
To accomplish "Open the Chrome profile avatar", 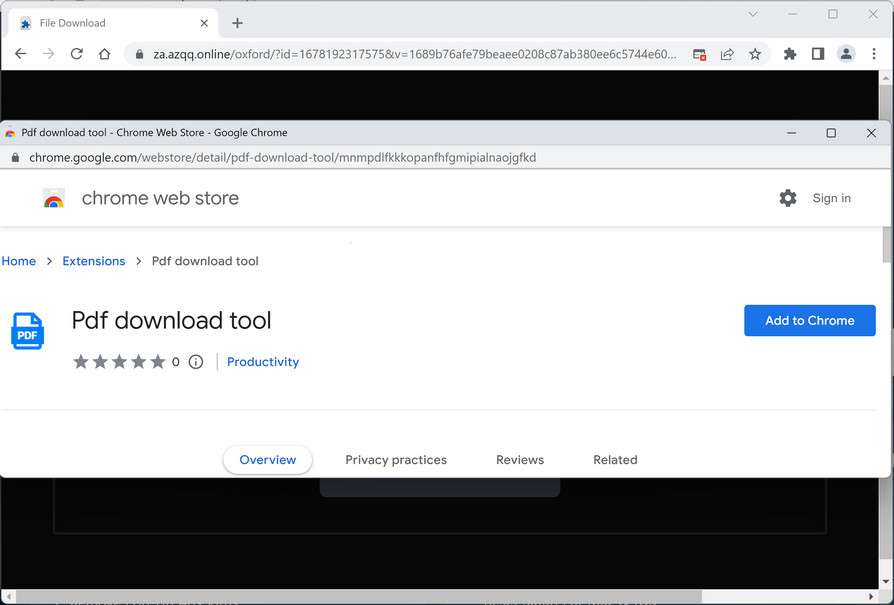I will [x=846, y=54].
